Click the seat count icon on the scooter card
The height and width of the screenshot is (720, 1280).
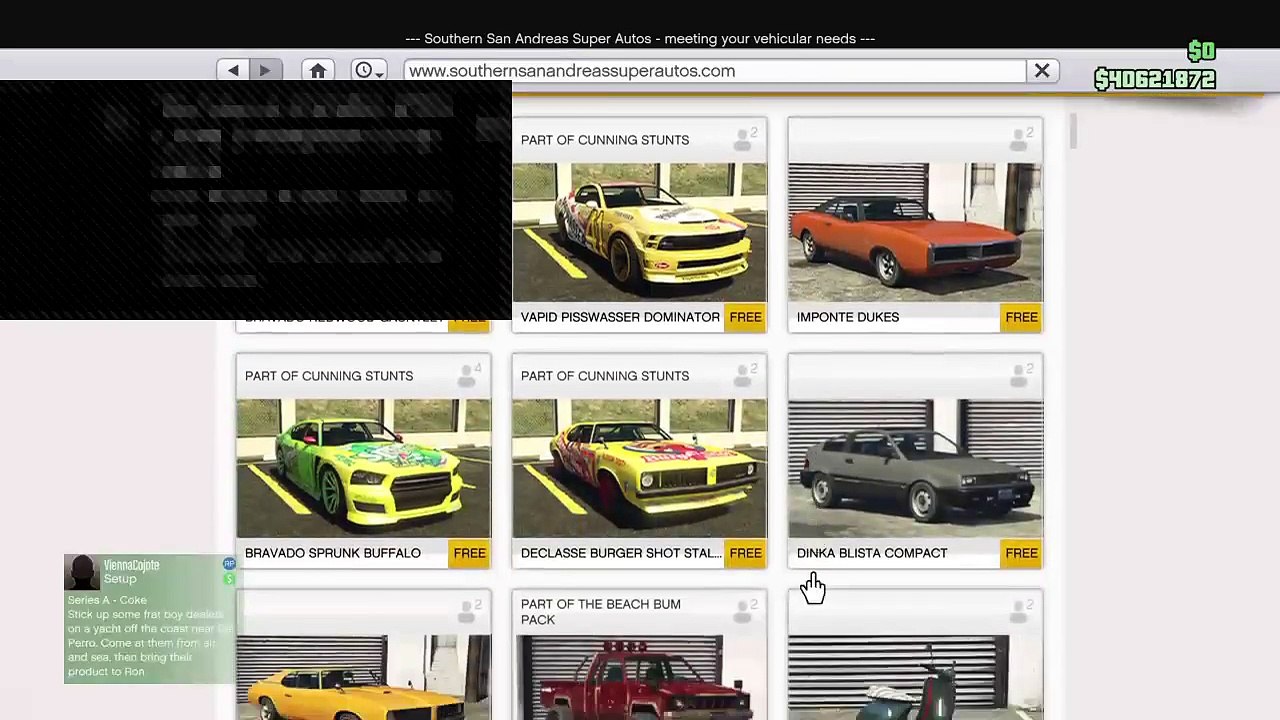tap(1020, 612)
